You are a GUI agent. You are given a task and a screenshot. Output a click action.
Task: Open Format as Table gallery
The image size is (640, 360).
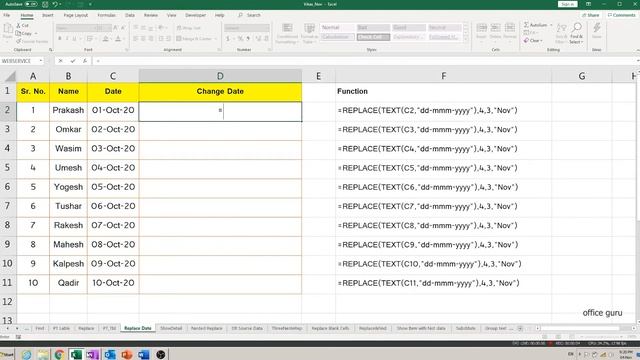pyautogui.click(x=309, y=33)
